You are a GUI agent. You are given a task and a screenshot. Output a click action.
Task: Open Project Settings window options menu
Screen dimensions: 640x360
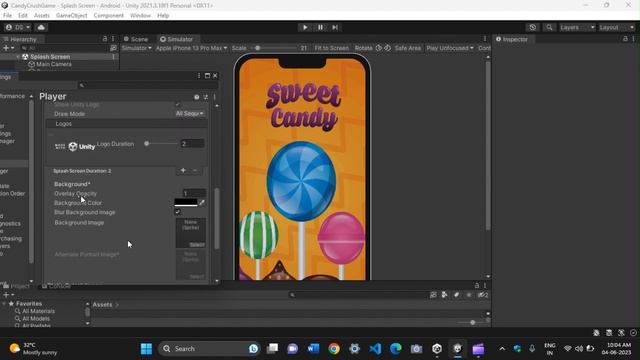(199, 76)
